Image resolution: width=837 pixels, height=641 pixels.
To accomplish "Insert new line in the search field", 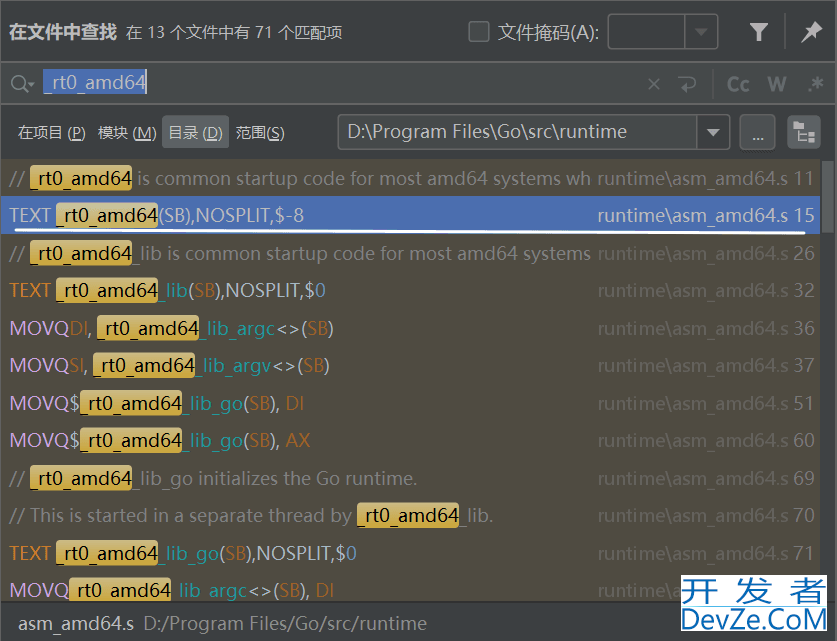I will coord(687,84).
